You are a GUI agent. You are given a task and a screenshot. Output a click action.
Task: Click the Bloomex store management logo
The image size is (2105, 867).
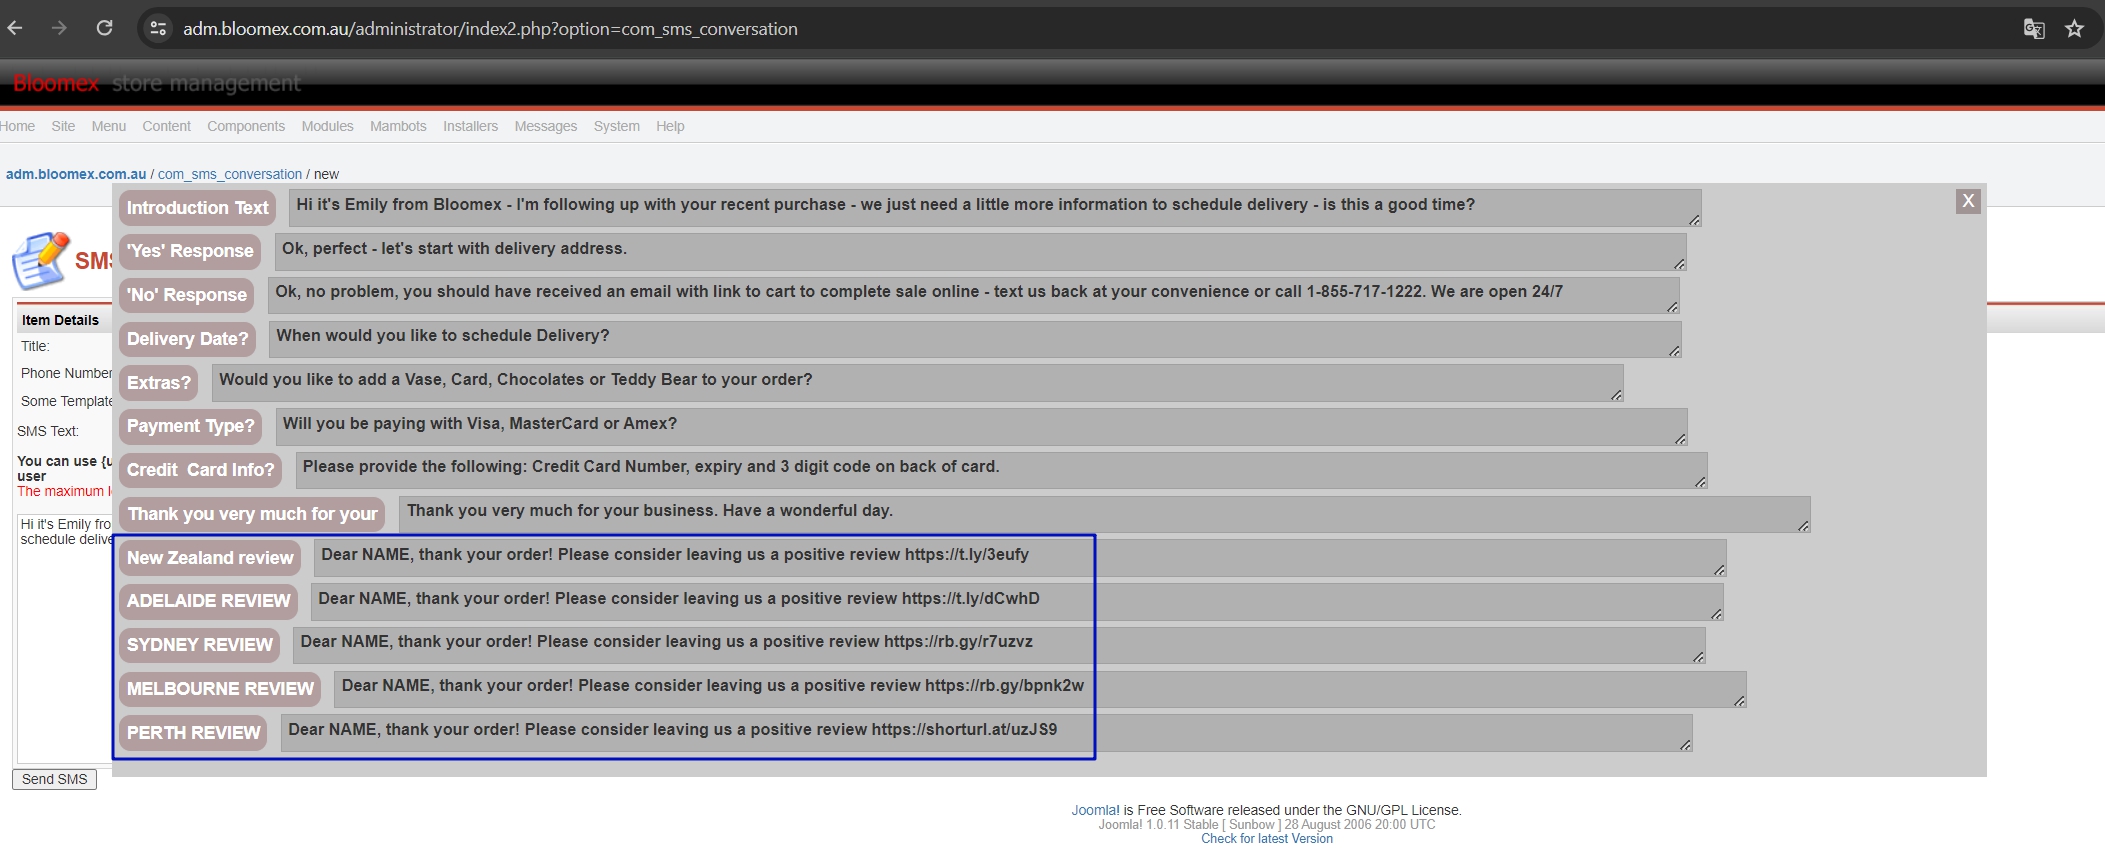click(x=156, y=83)
